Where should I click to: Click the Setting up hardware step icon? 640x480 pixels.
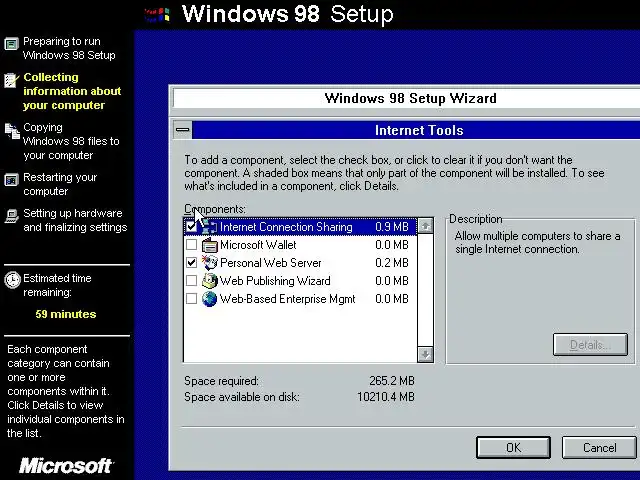tap(11, 216)
